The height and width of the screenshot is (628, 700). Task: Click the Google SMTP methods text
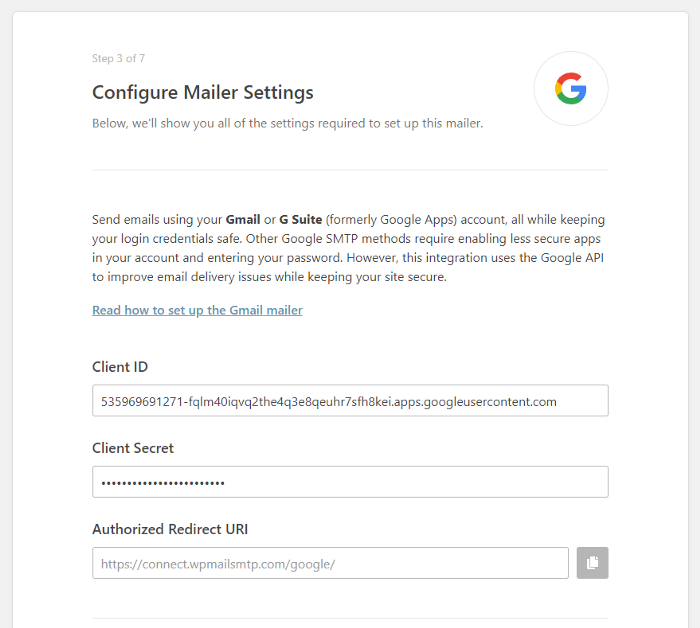(346, 239)
